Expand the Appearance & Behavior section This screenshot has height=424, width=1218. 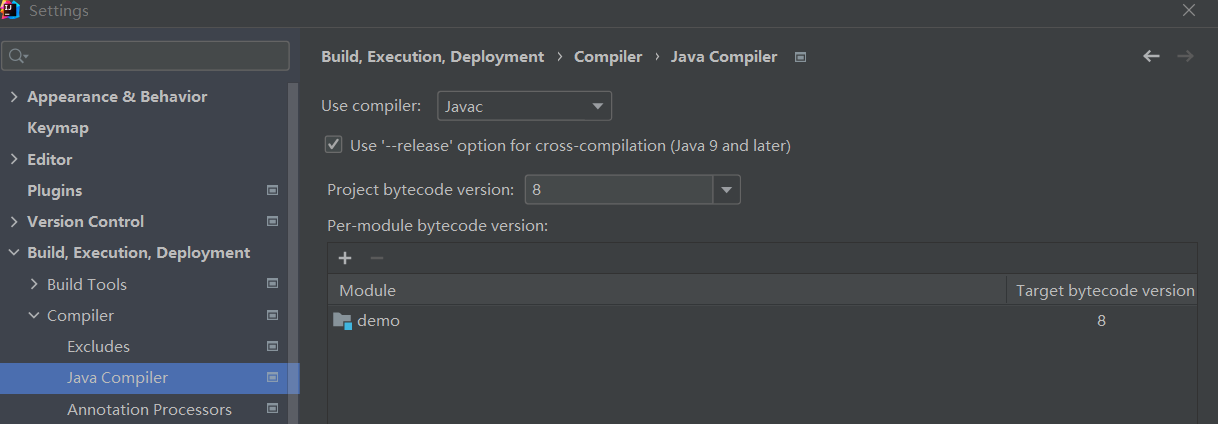(x=13, y=97)
